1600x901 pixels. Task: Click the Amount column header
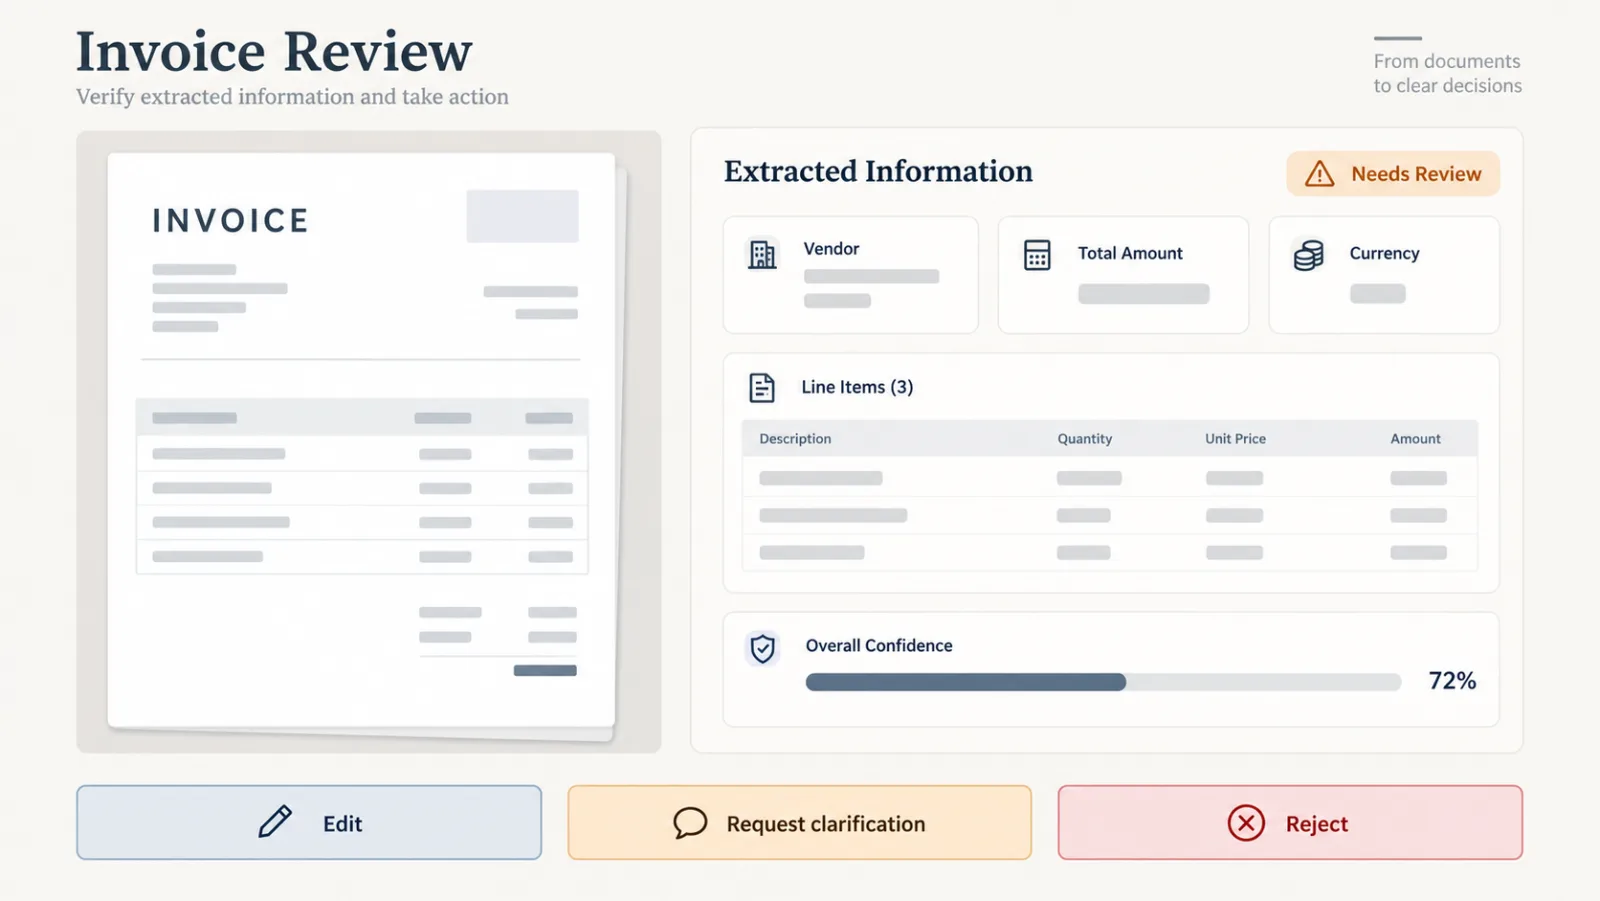point(1415,439)
